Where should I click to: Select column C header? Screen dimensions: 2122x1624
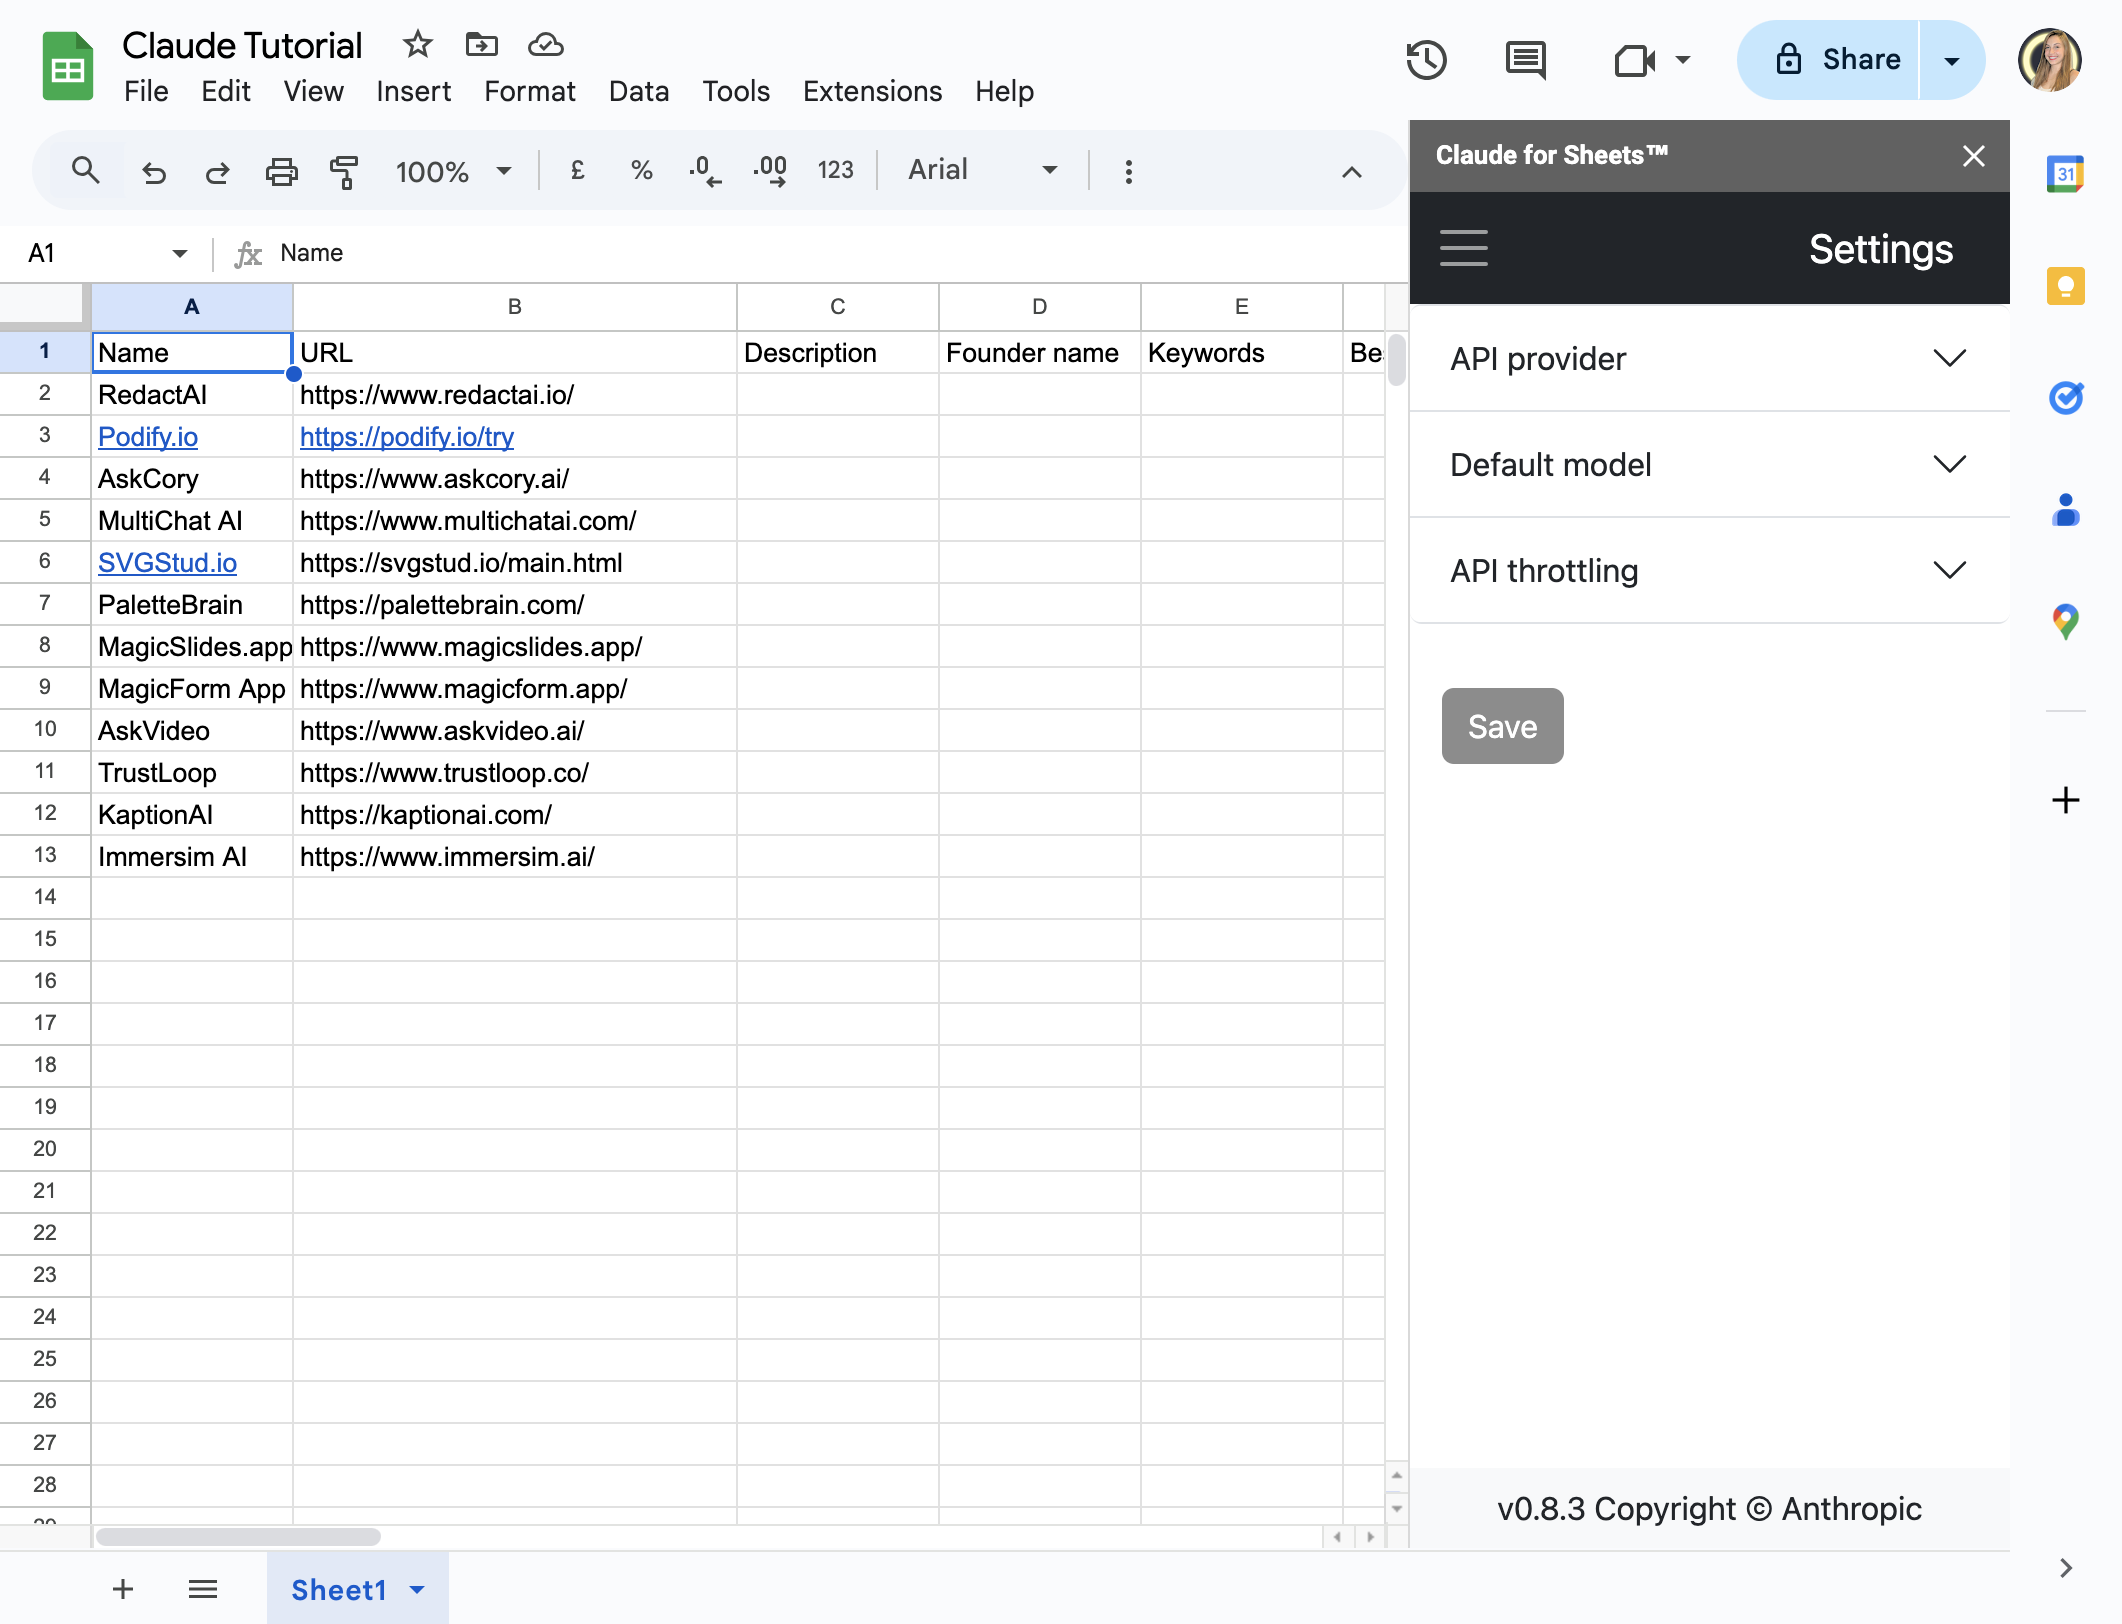coord(838,307)
